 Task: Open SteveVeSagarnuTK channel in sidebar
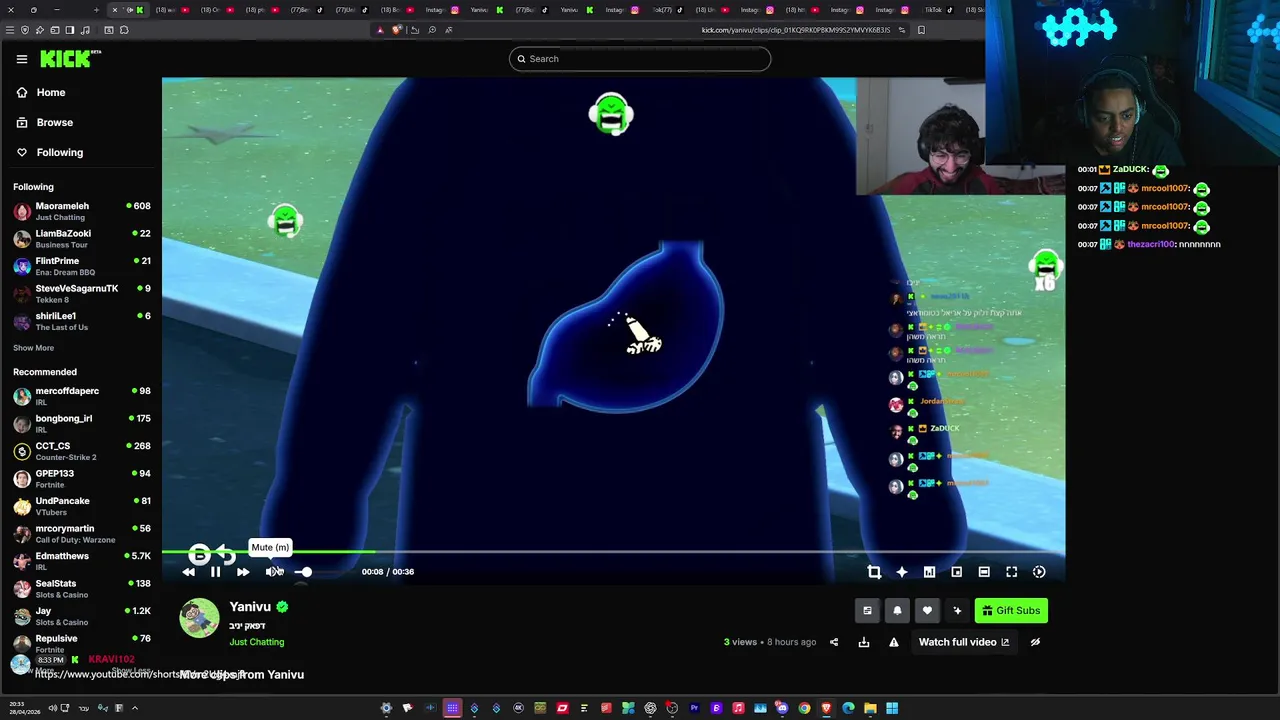(x=81, y=294)
